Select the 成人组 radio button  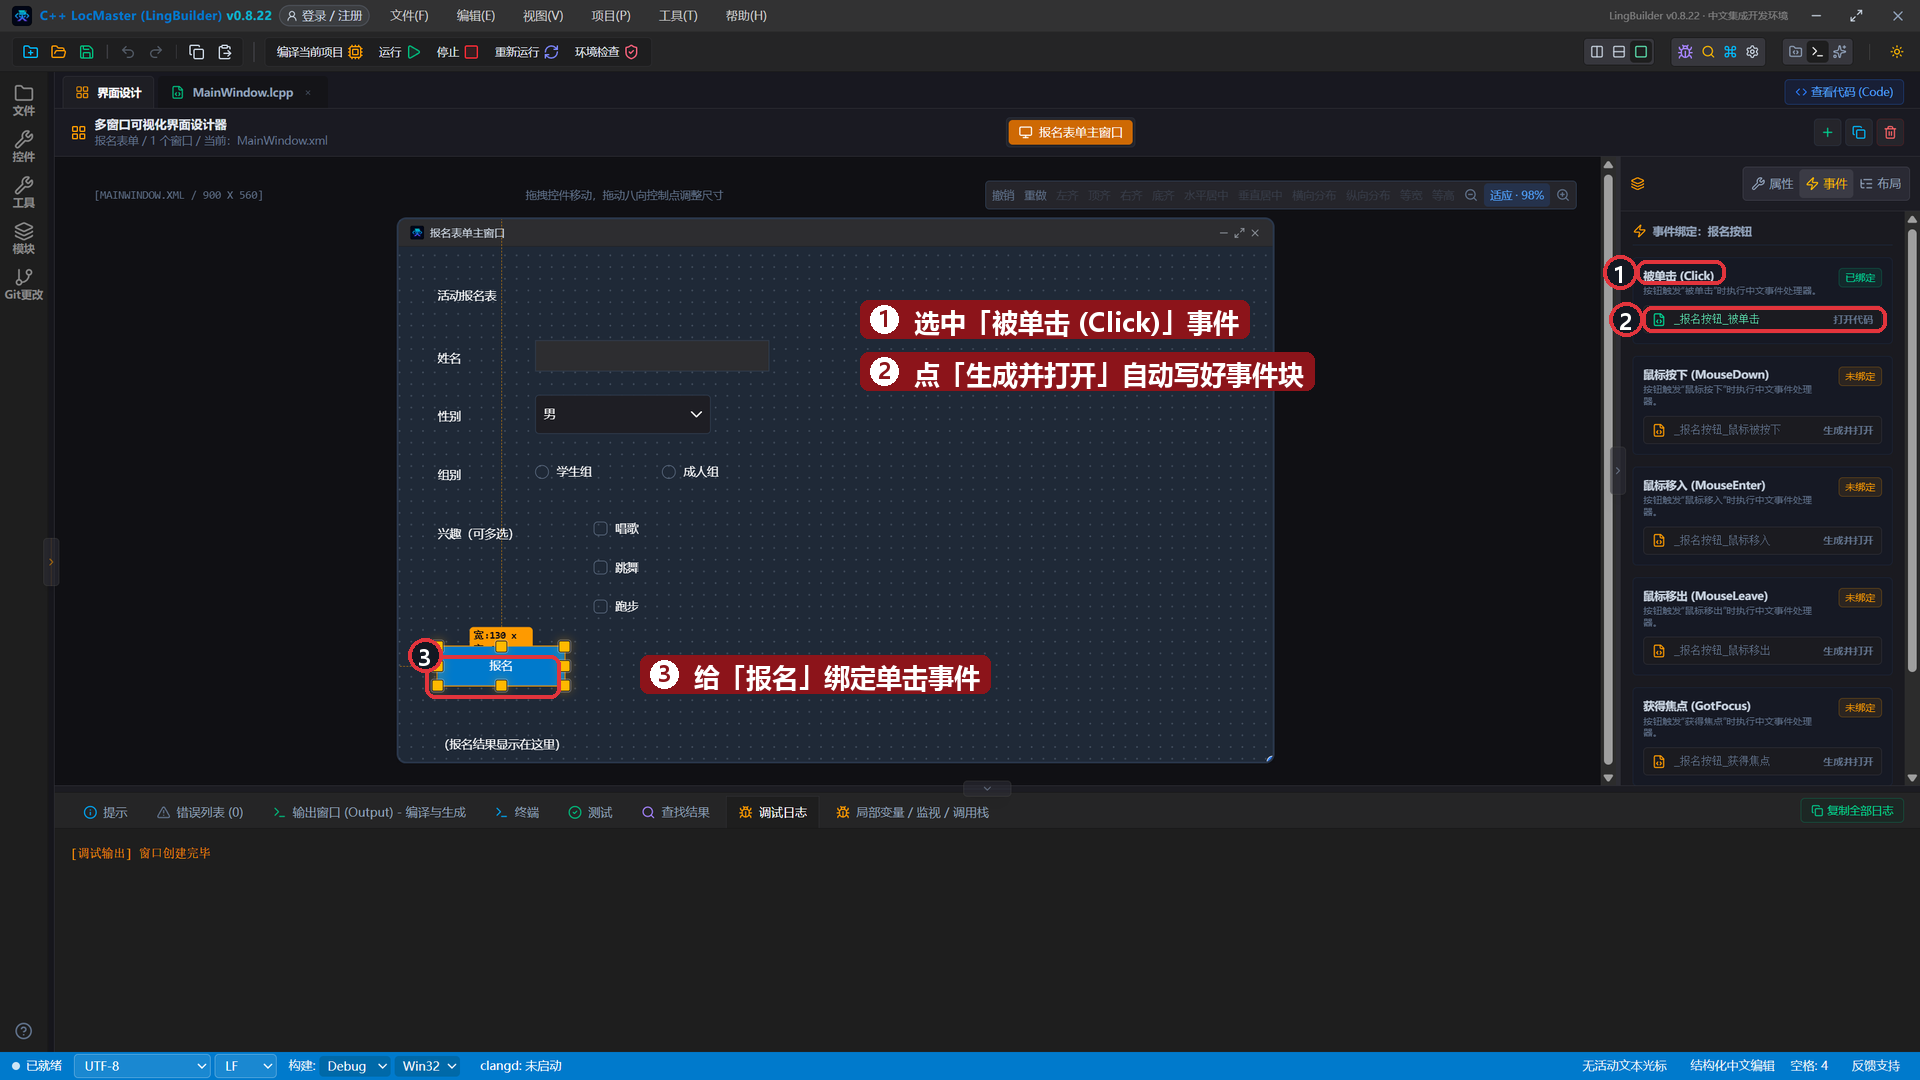click(x=669, y=472)
